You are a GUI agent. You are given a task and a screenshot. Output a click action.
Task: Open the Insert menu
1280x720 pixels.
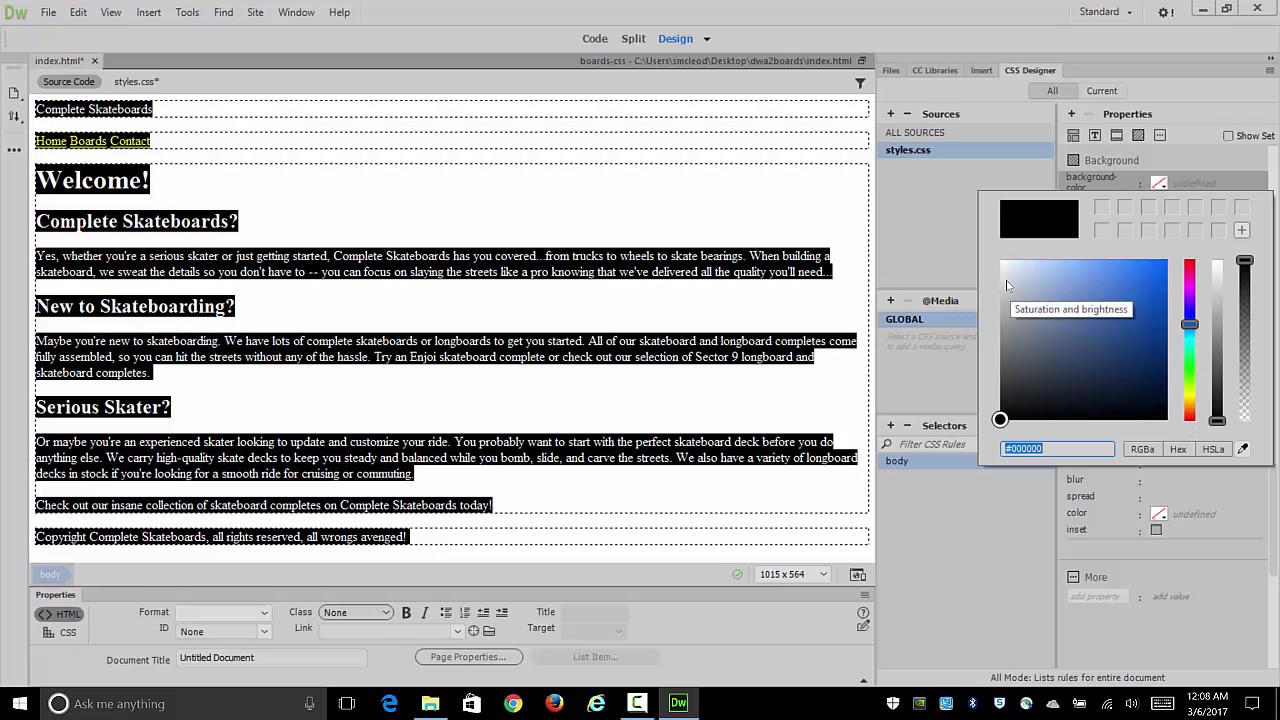pos(148,12)
